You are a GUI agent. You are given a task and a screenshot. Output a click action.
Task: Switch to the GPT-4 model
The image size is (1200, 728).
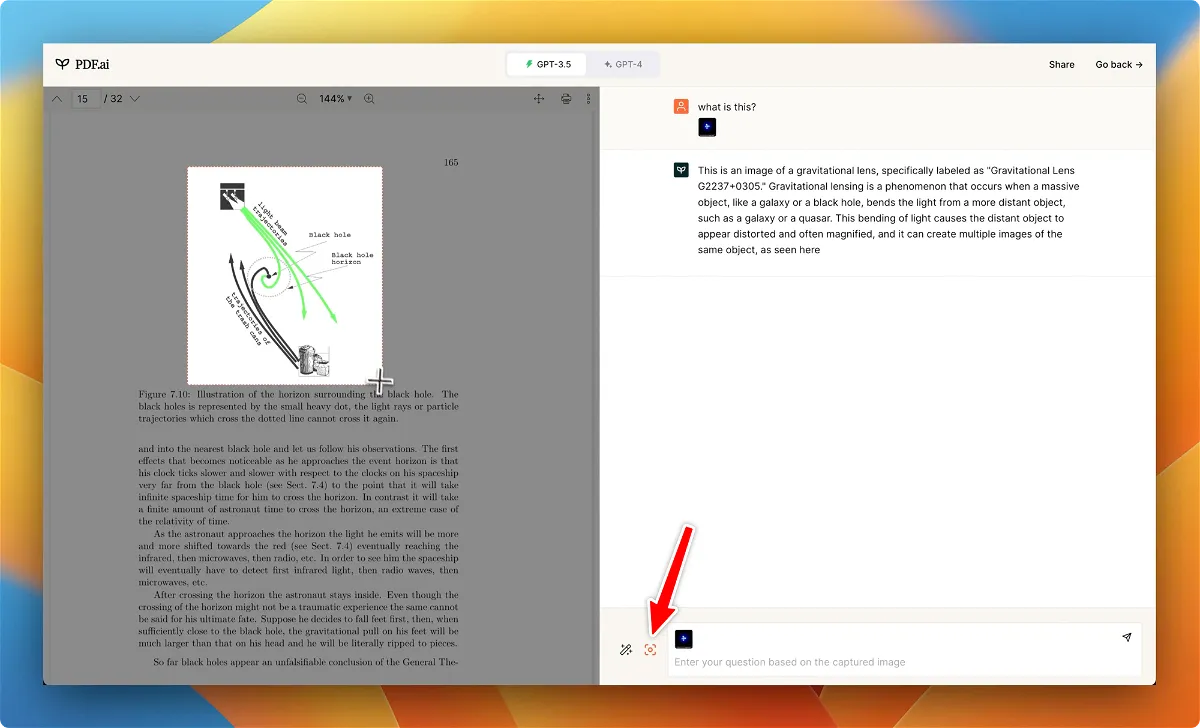coord(622,64)
